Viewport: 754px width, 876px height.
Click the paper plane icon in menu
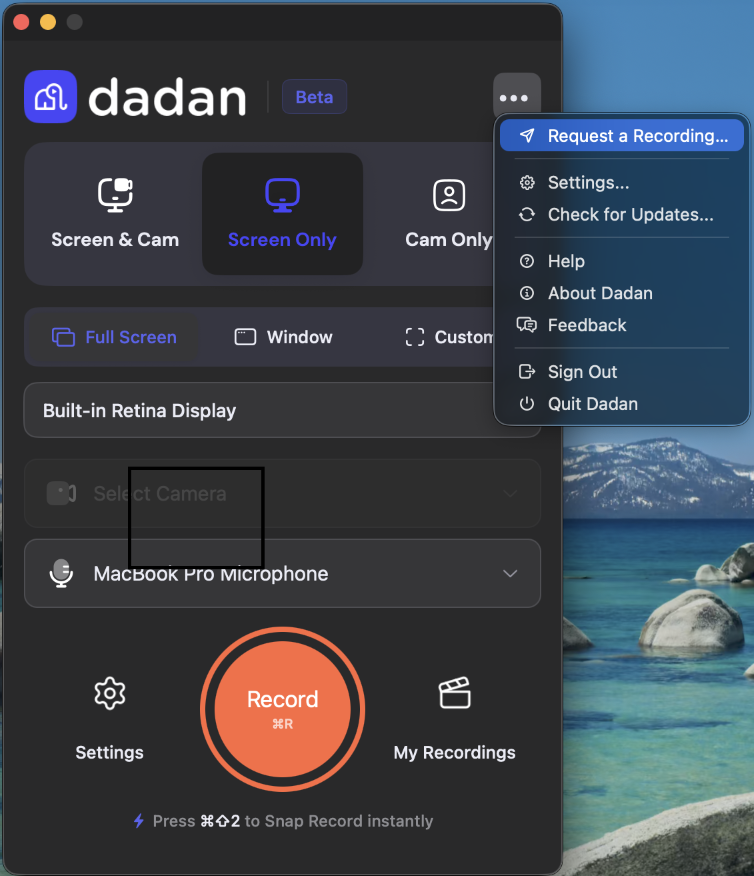[527, 135]
